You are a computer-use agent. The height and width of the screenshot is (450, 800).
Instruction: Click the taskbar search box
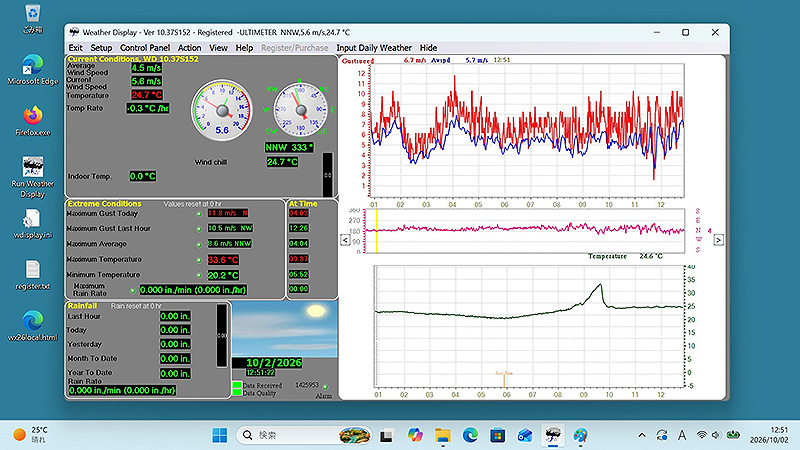[x=303, y=435]
